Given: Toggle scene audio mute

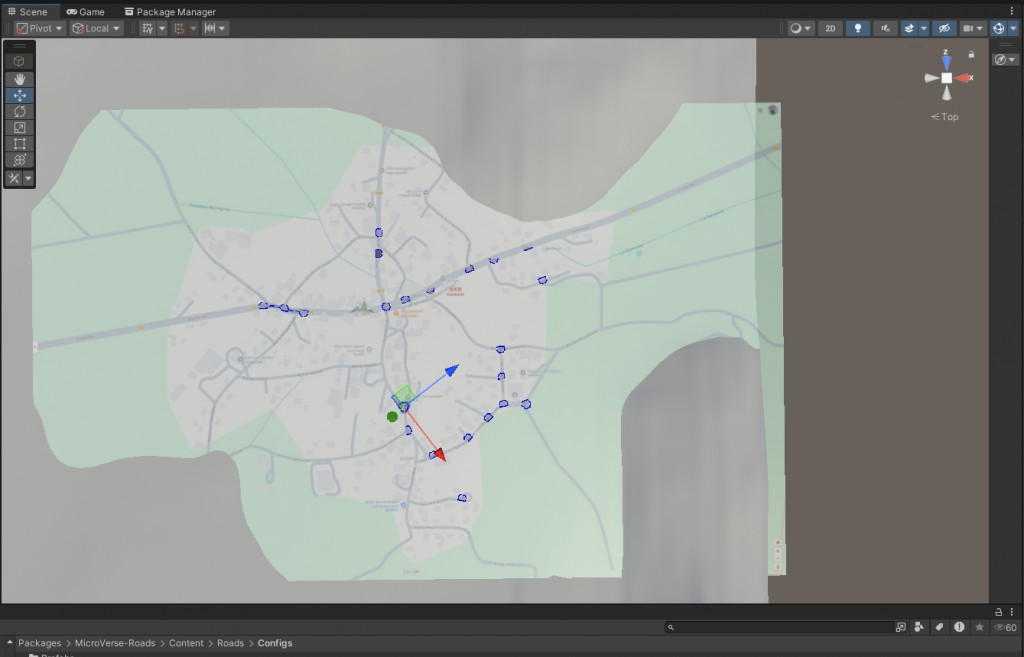Looking at the screenshot, I should pyautogui.click(x=885, y=28).
